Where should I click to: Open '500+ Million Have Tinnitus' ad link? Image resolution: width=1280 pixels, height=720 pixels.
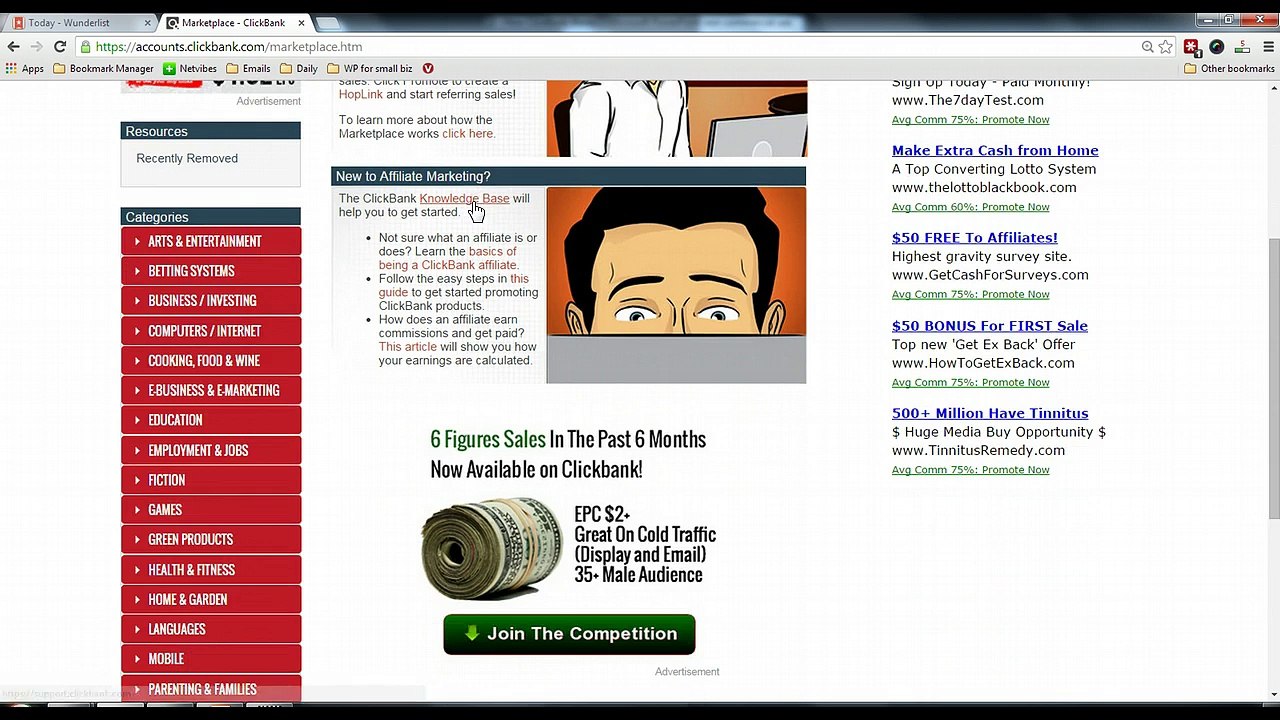(990, 413)
